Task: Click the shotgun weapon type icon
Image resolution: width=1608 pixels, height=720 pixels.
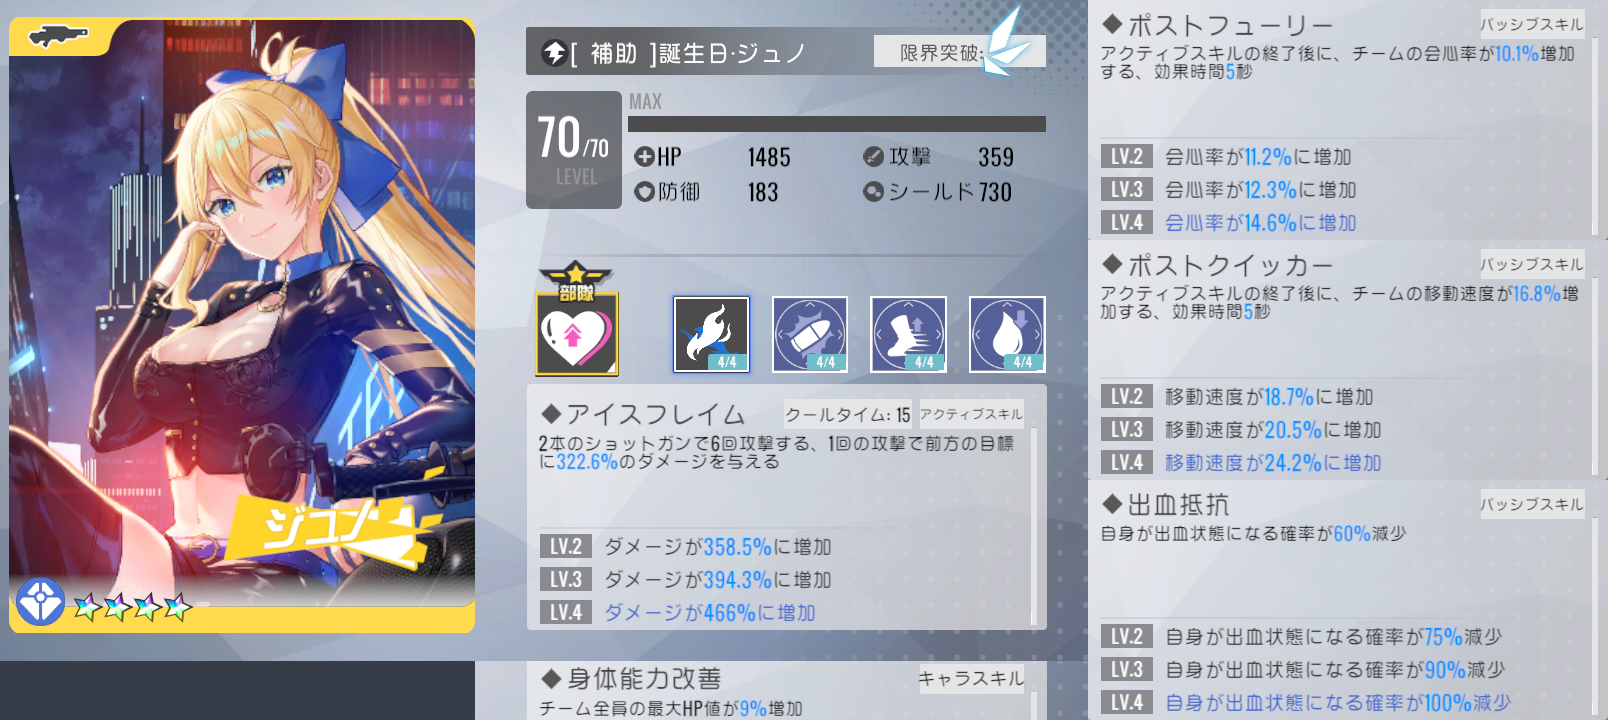Action: point(58,37)
